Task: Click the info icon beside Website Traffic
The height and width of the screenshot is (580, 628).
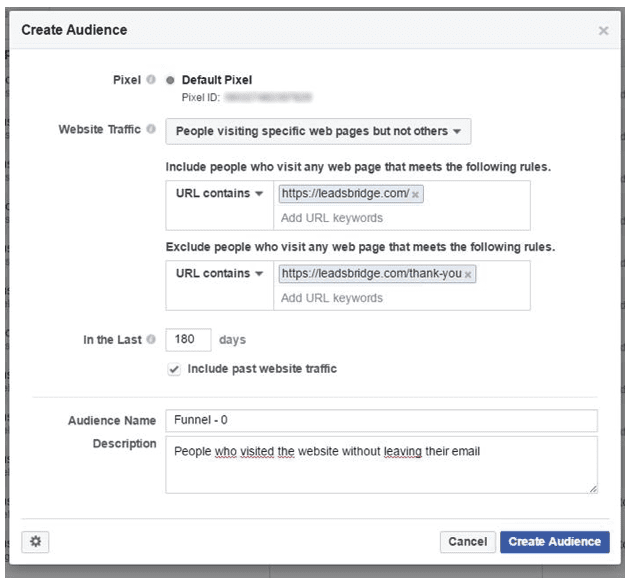Action: pos(150,129)
